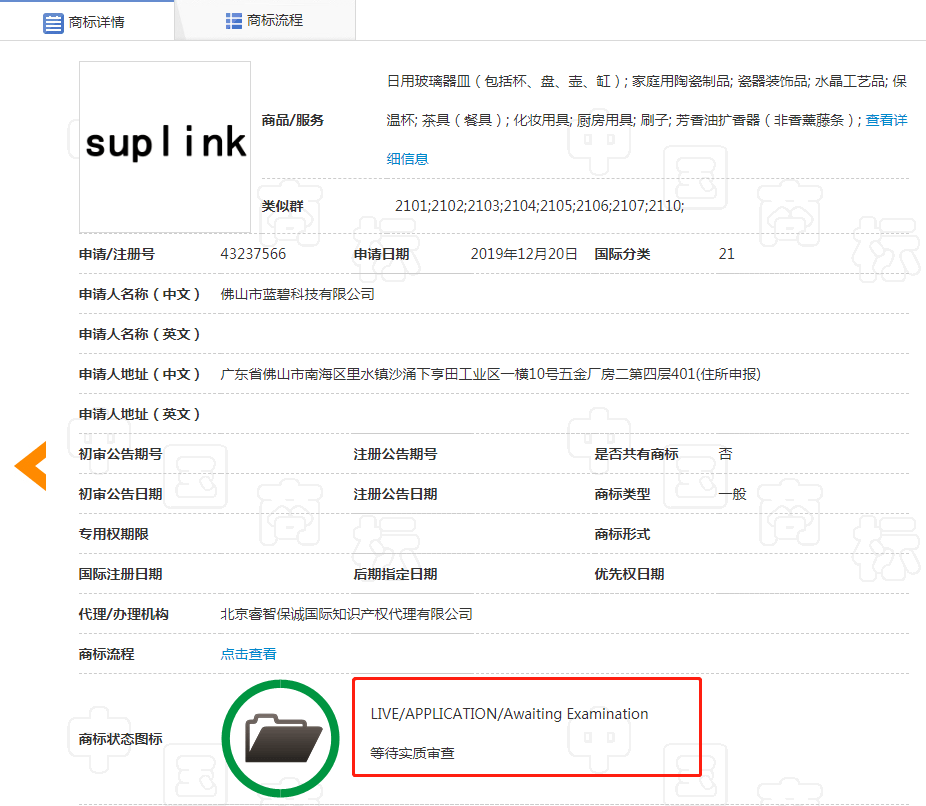Open the 商标详情 tab

[87, 22]
